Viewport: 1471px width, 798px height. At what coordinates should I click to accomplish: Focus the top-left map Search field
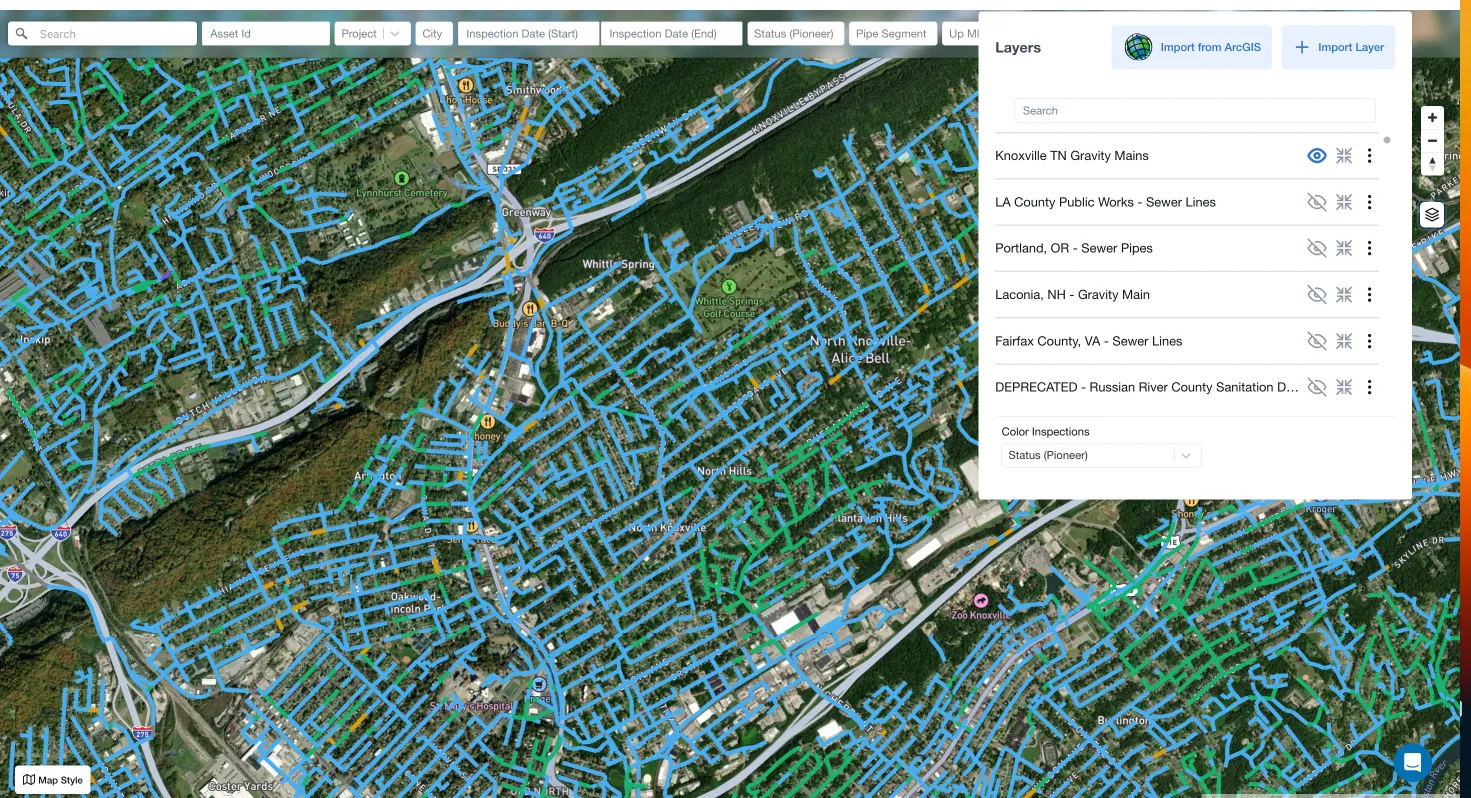[x=102, y=34]
